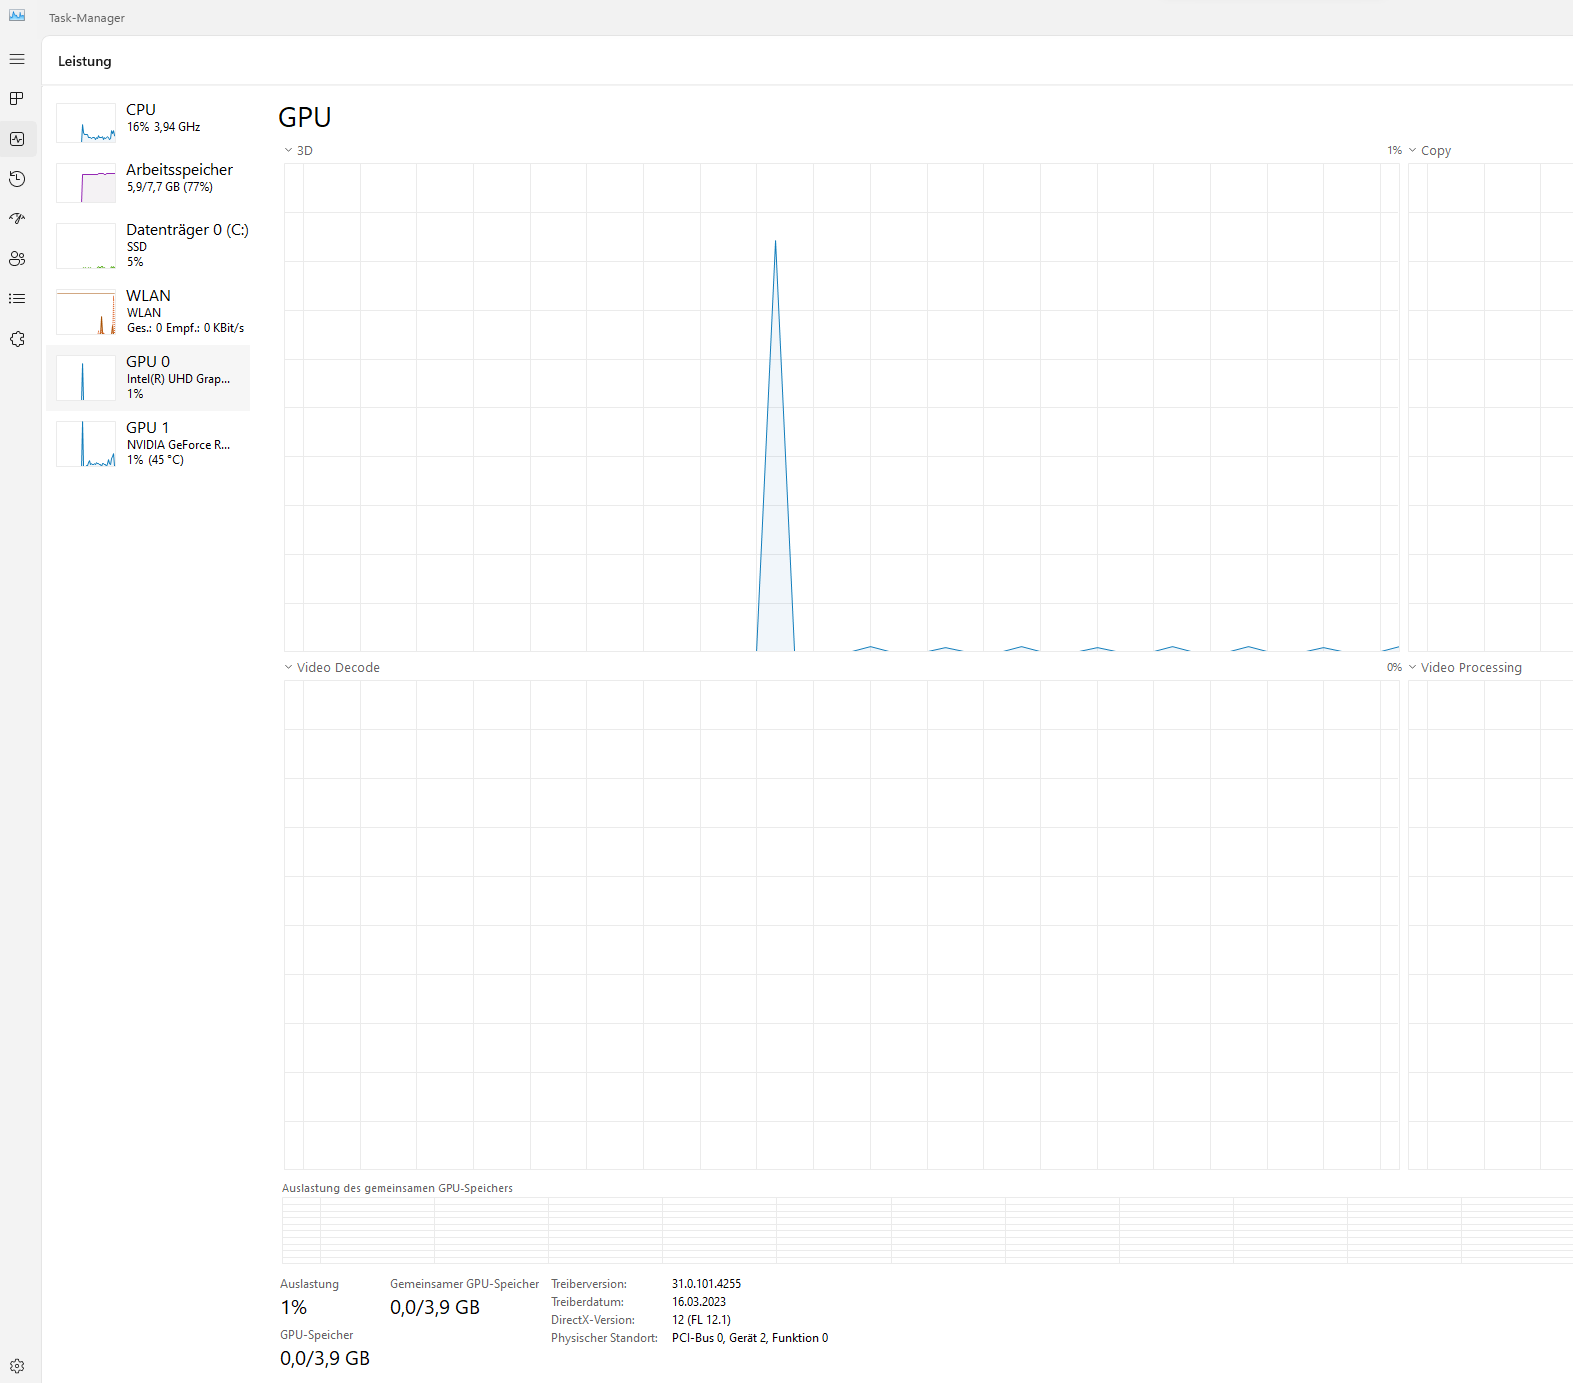The height and width of the screenshot is (1383, 1573).
Task: Click driver version 31.0.101.4255
Action: coord(706,1284)
